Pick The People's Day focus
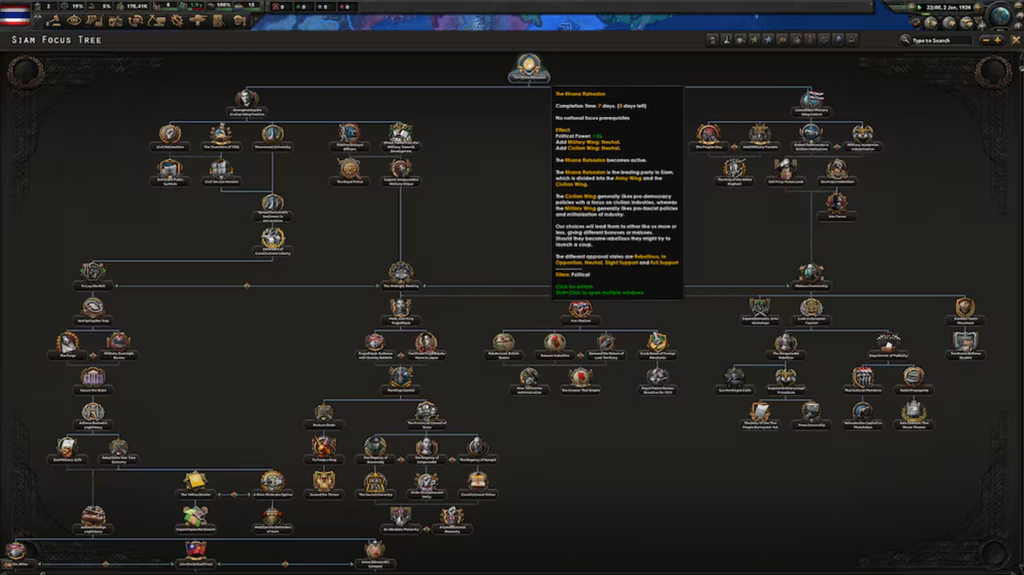This screenshot has width=1024, height=575. click(708, 137)
